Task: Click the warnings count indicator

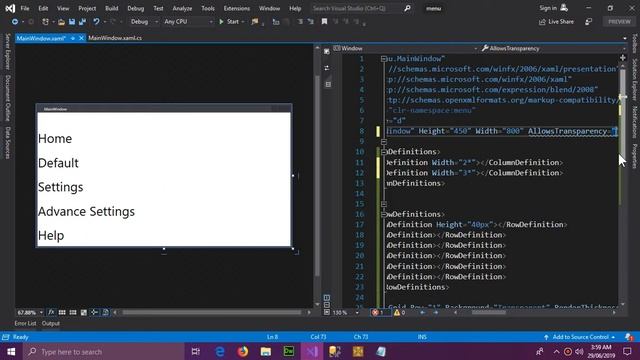Action: coord(400,313)
